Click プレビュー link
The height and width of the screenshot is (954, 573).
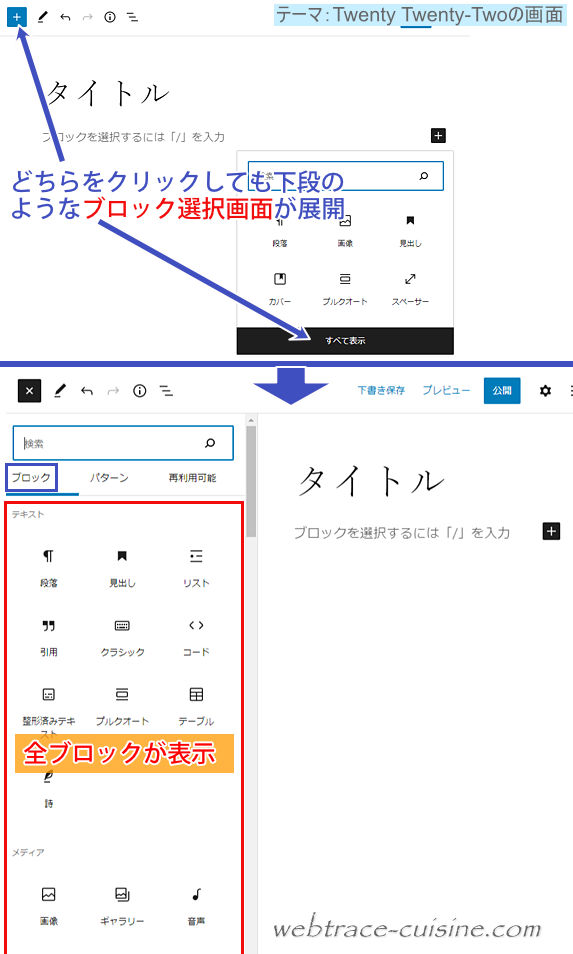[446, 391]
